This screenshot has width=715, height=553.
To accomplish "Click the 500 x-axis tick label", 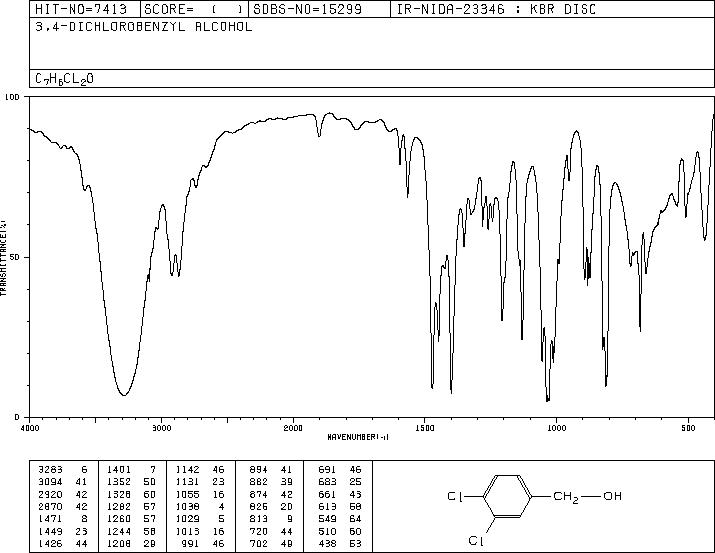I will (689, 428).
